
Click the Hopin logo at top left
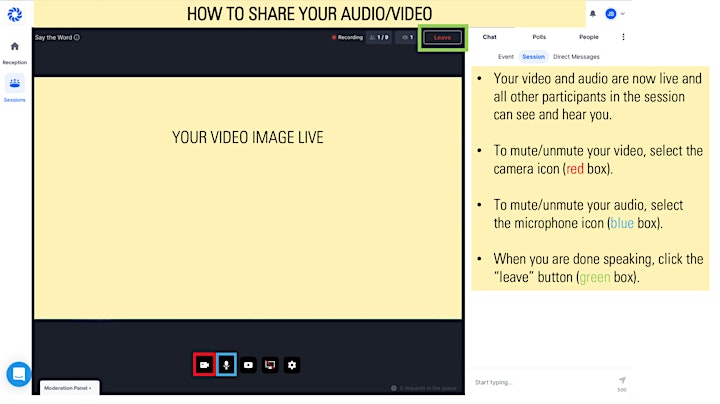pyautogui.click(x=15, y=15)
